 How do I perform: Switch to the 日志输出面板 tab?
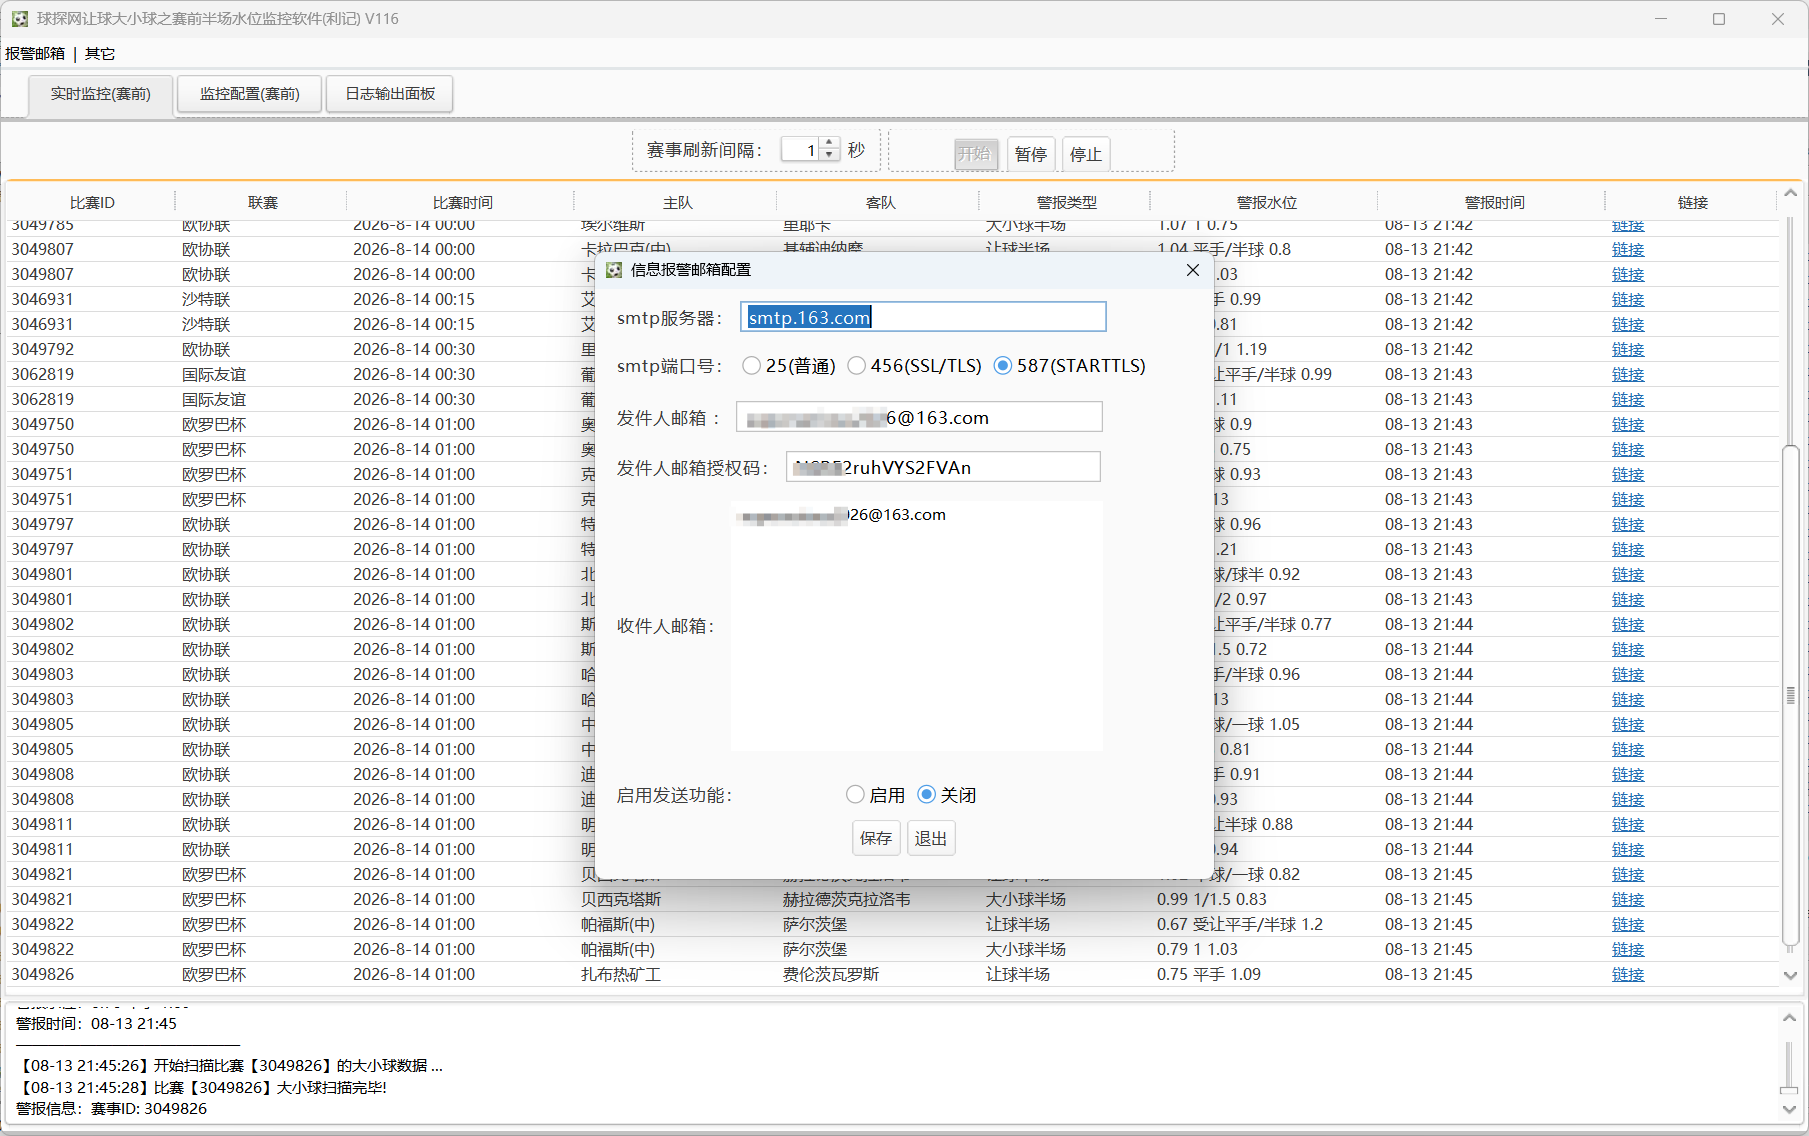point(390,94)
